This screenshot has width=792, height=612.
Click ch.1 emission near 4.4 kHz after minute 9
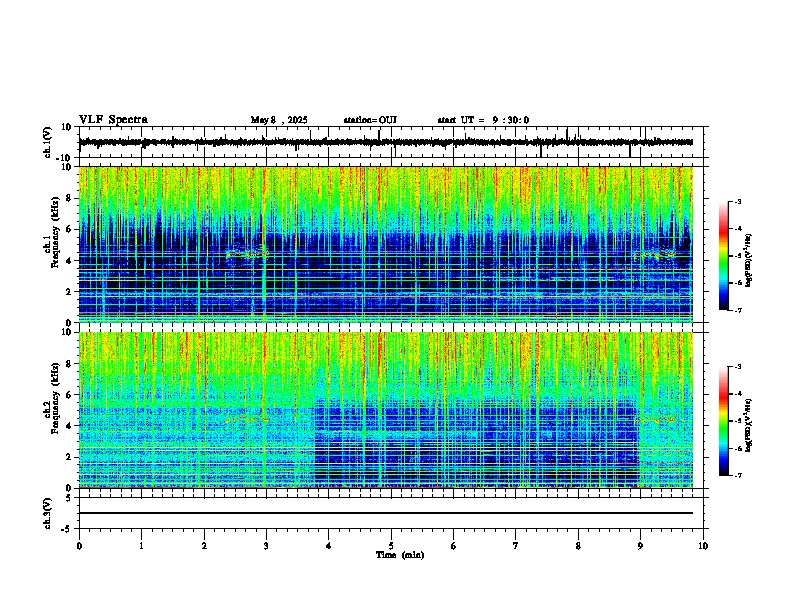655,255
